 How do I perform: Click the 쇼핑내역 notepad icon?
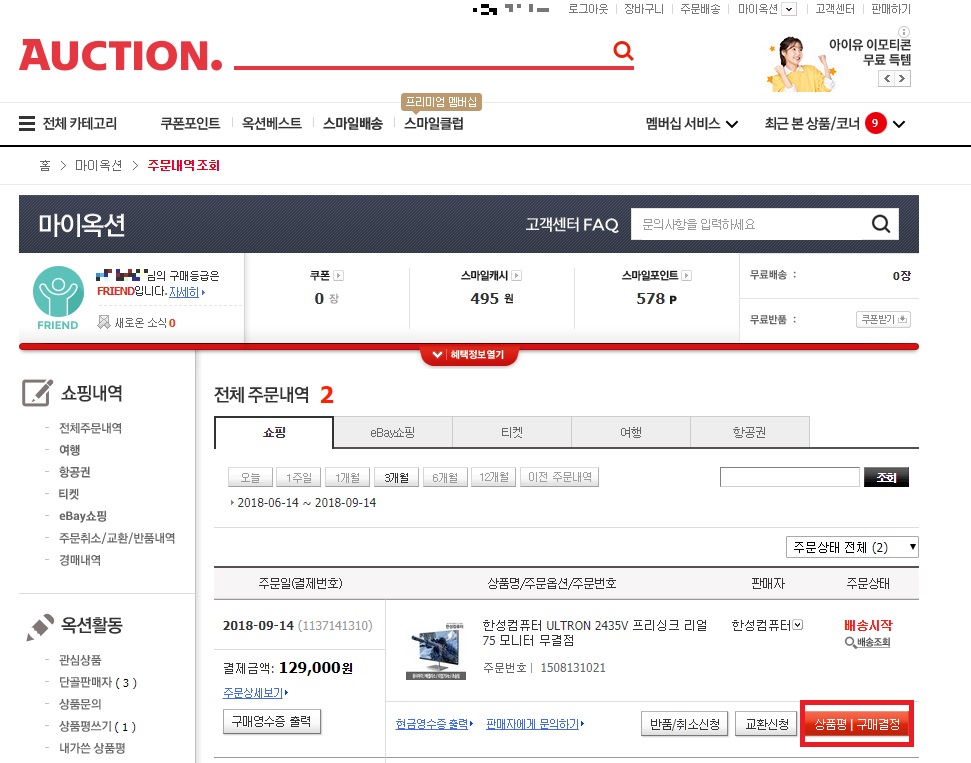[37, 393]
